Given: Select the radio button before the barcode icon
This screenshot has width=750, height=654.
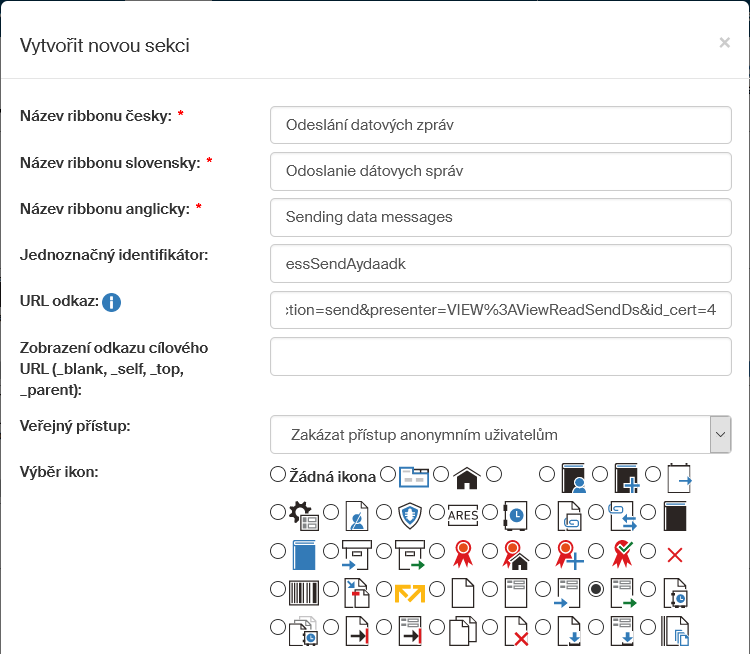Looking at the screenshot, I should click(x=278, y=589).
